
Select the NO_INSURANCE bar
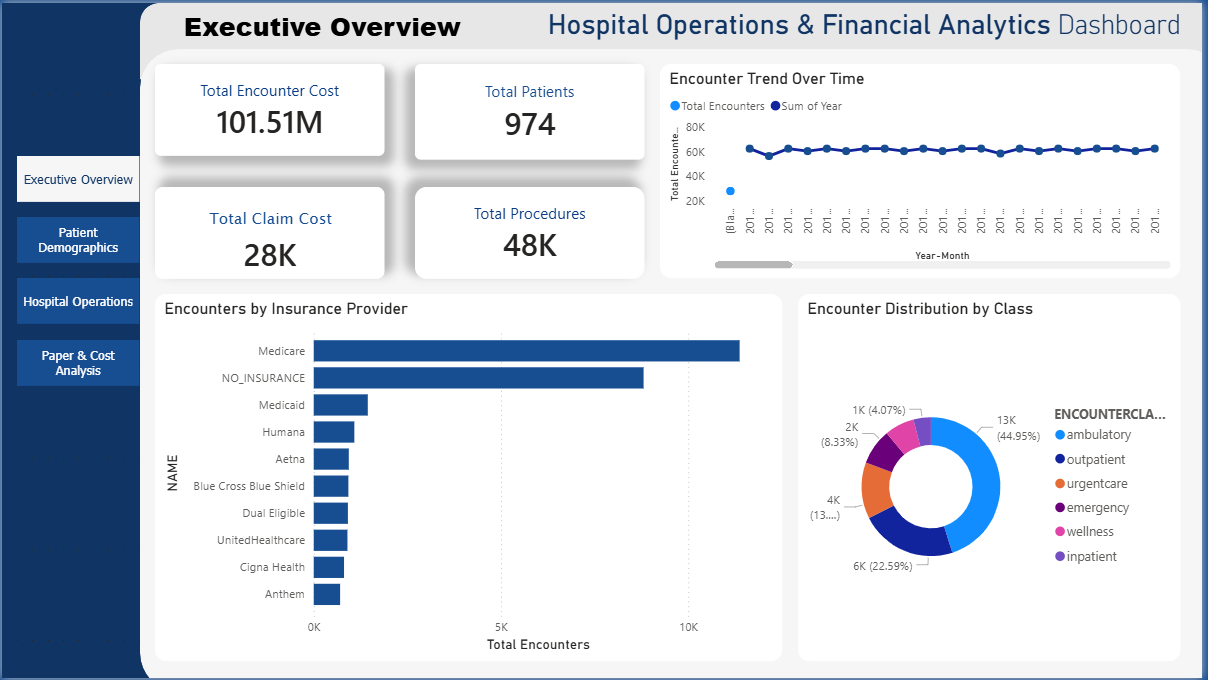[x=478, y=378]
